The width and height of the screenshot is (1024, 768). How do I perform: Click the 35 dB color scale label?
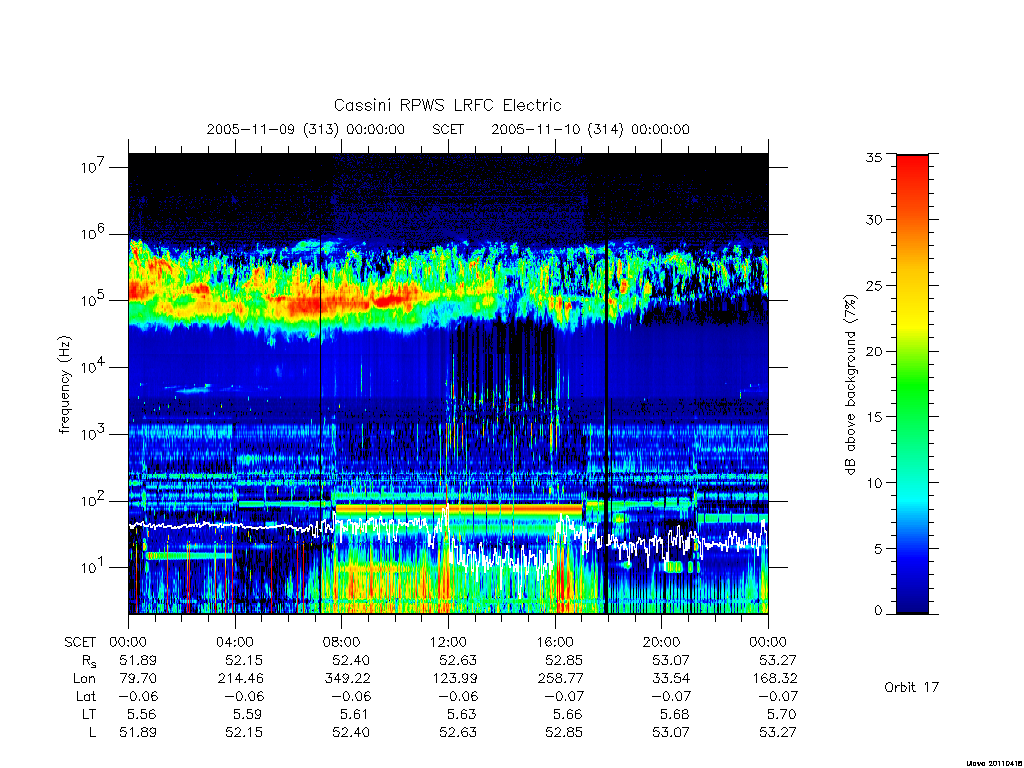tap(873, 157)
